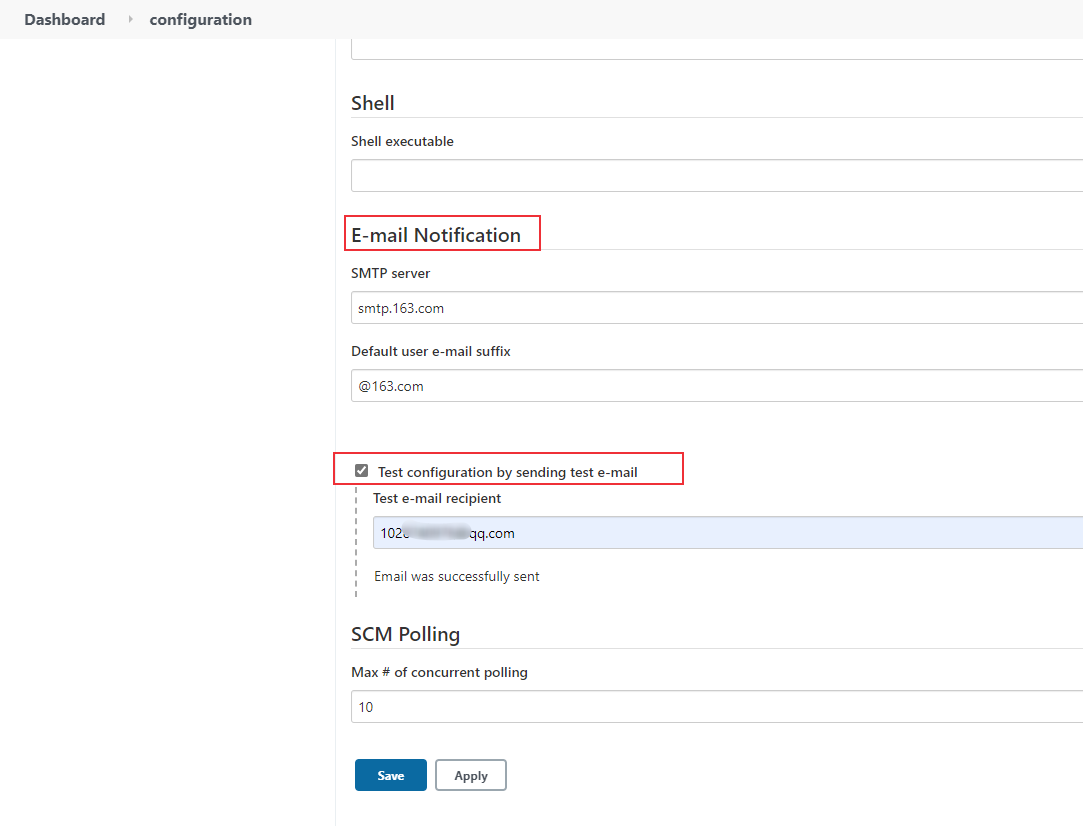
Task: Click the 'SMTP server' label
Action: pyautogui.click(x=390, y=273)
